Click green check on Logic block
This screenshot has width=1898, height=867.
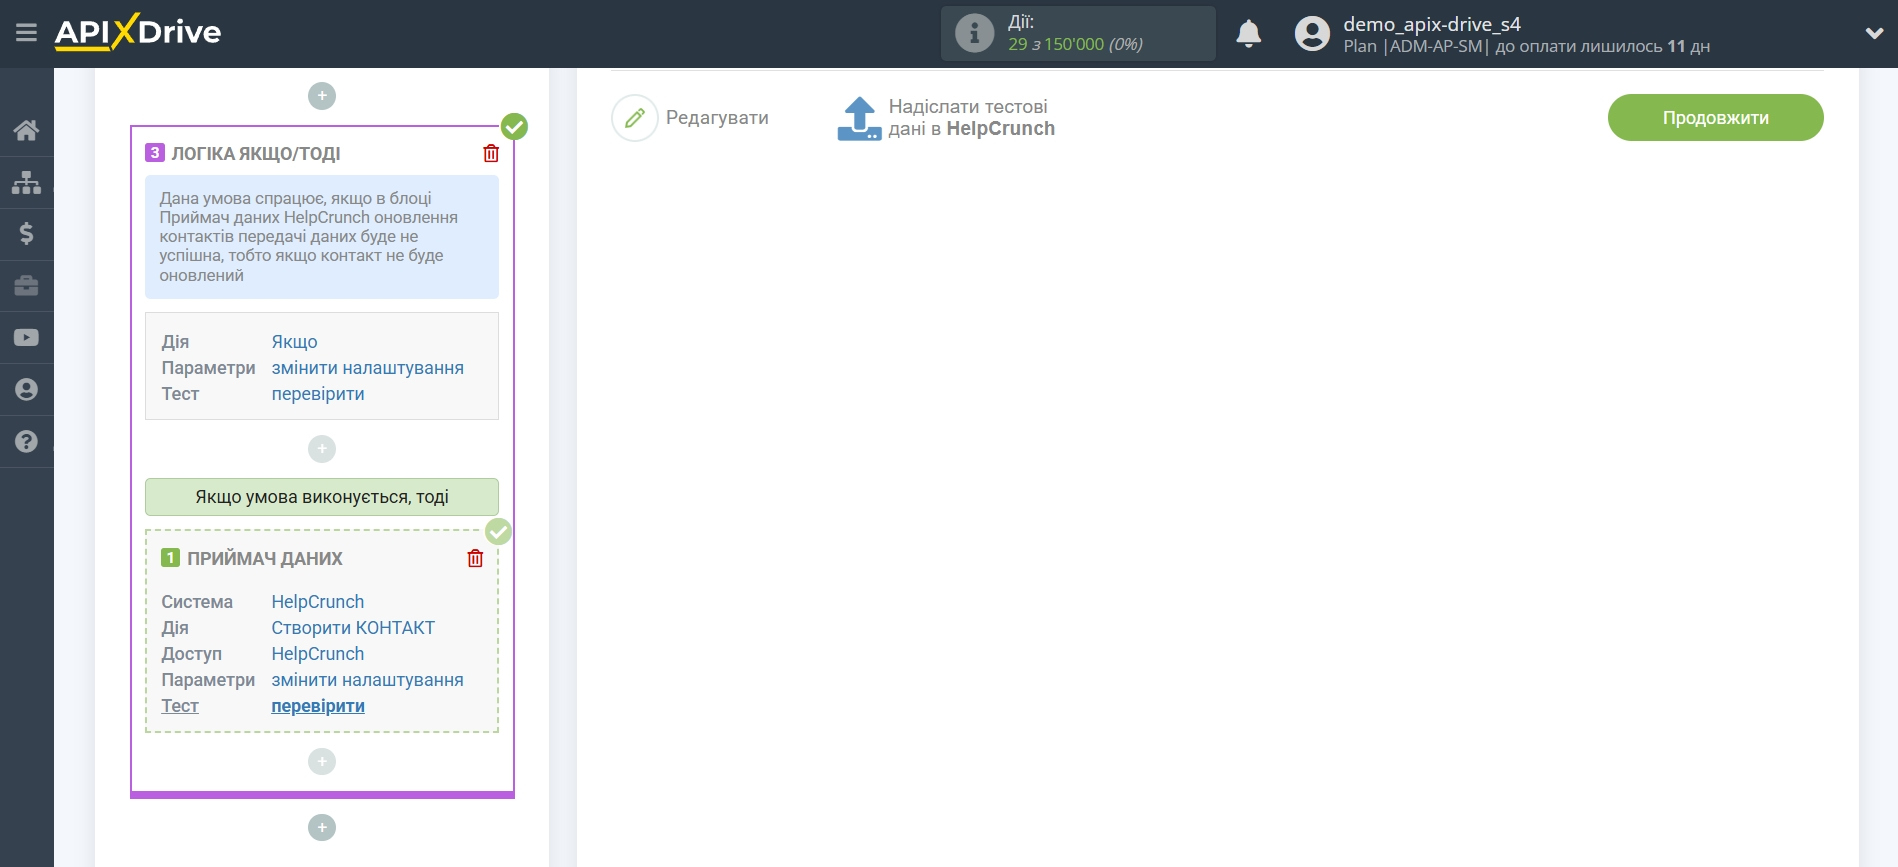tap(514, 127)
